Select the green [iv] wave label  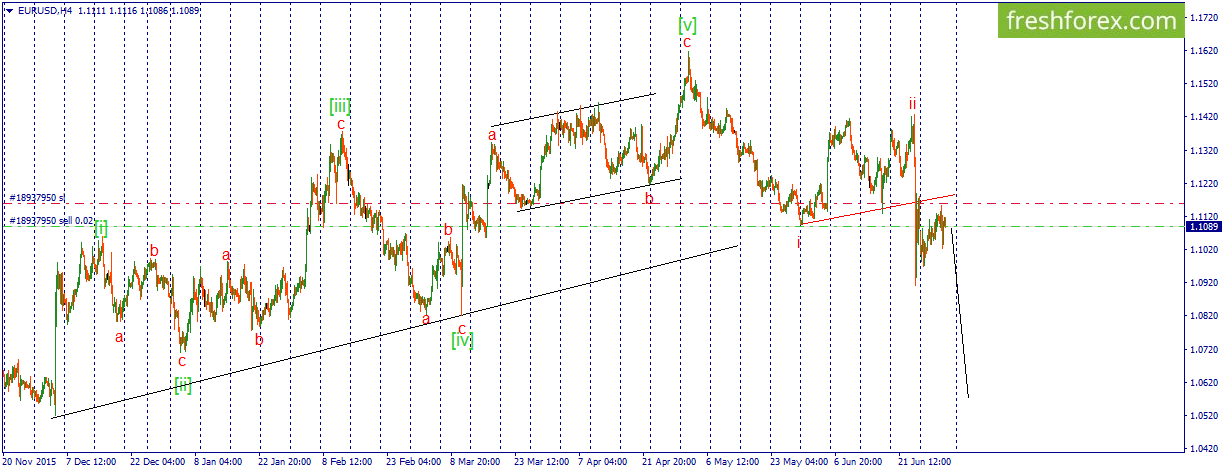click(461, 340)
